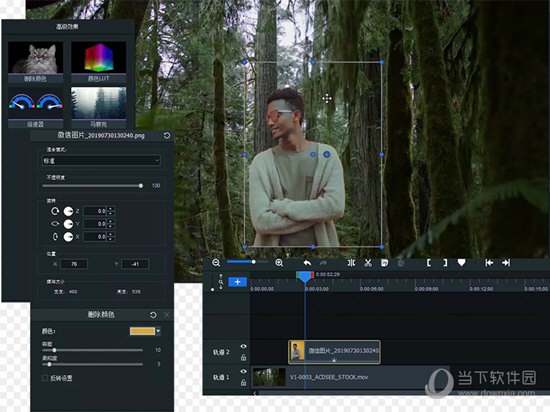Click the greyed-out icon before the brackets
The width and height of the screenshot is (550, 412).
point(401,263)
